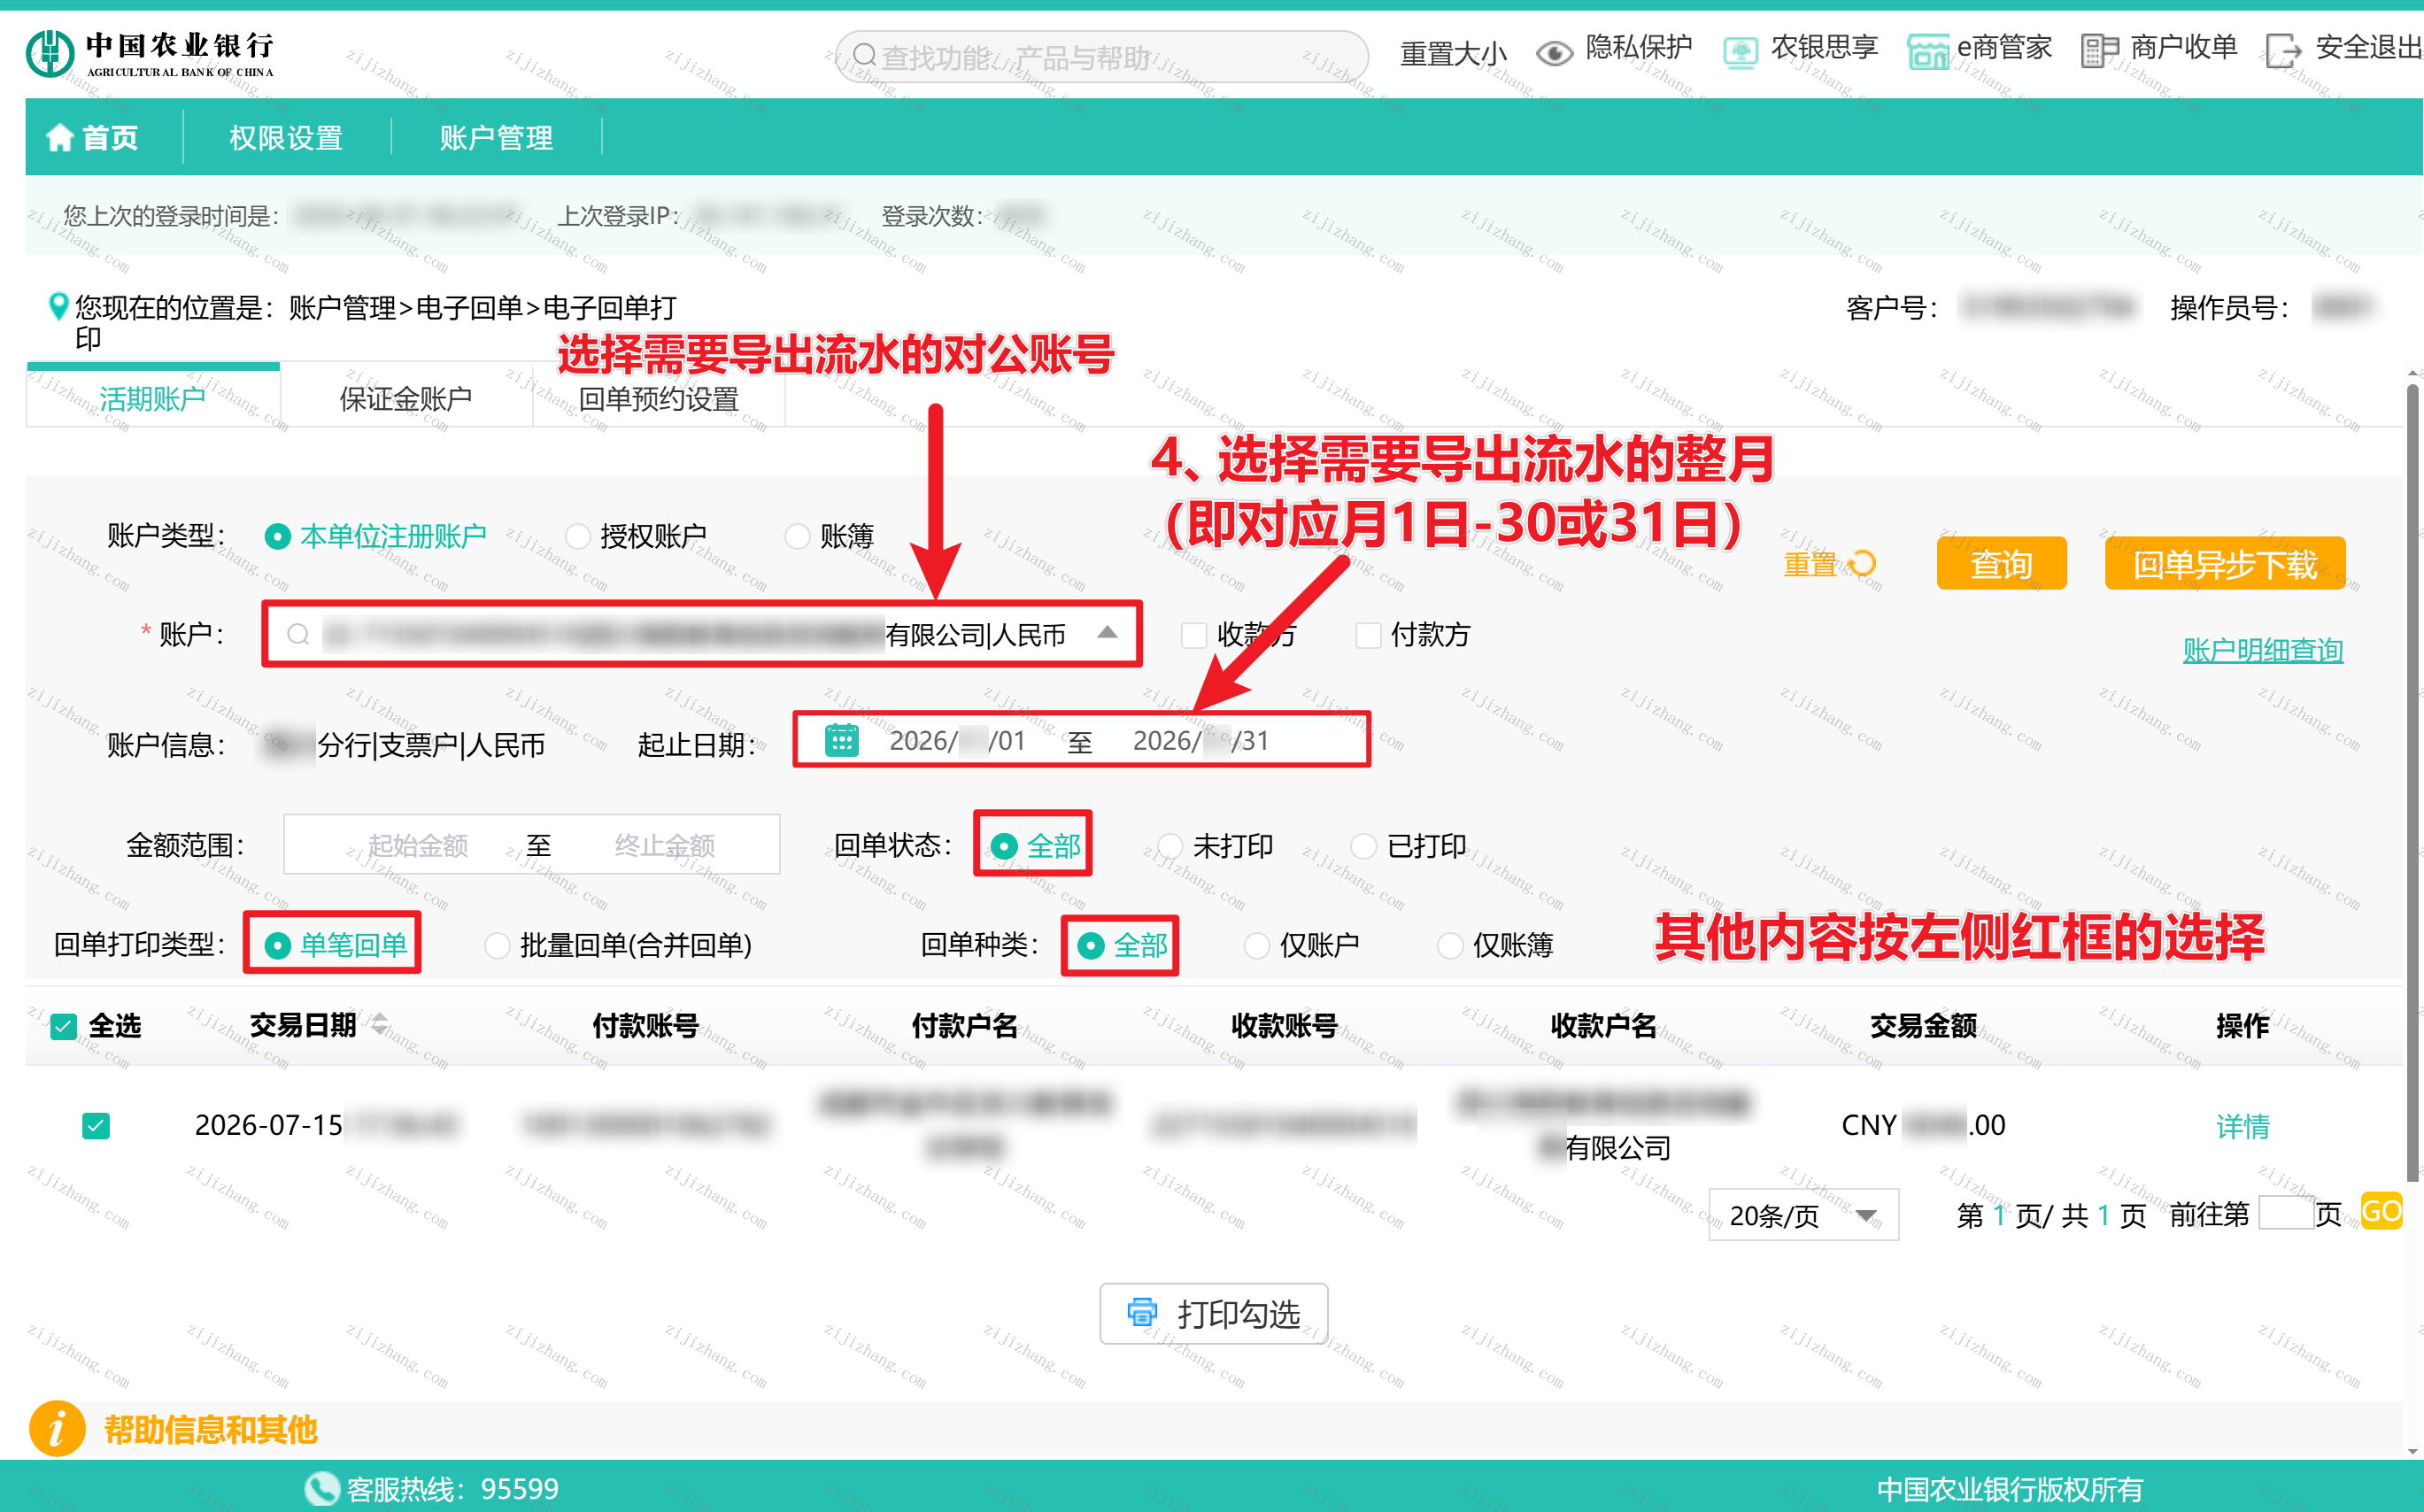
Task: Check the 收款方 checkbox
Action: coord(1194,635)
